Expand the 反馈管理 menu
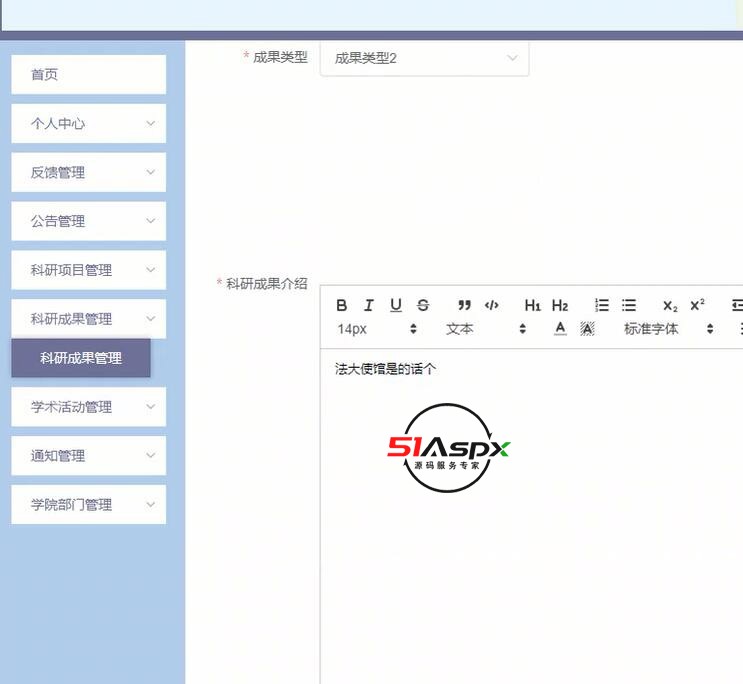Image resolution: width=743 pixels, height=684 pixels. pyautogui.click(x=89, y=172)
